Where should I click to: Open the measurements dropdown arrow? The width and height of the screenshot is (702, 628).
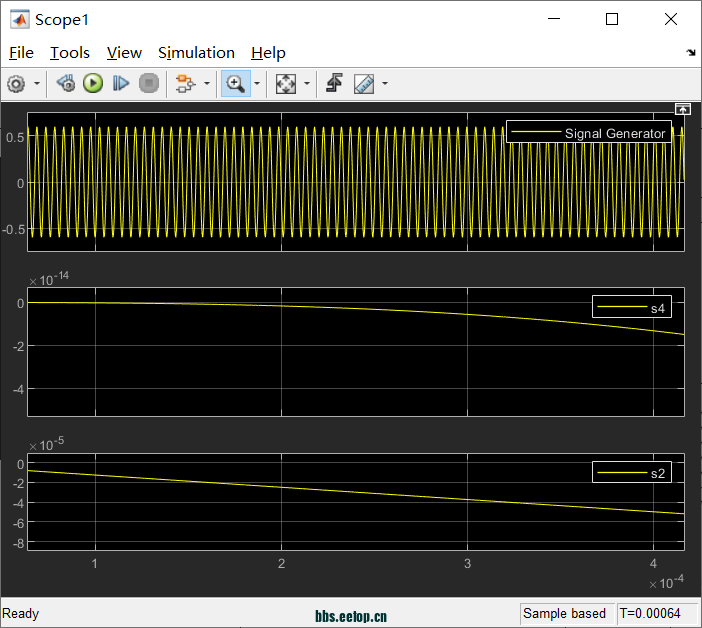(384, 84)
